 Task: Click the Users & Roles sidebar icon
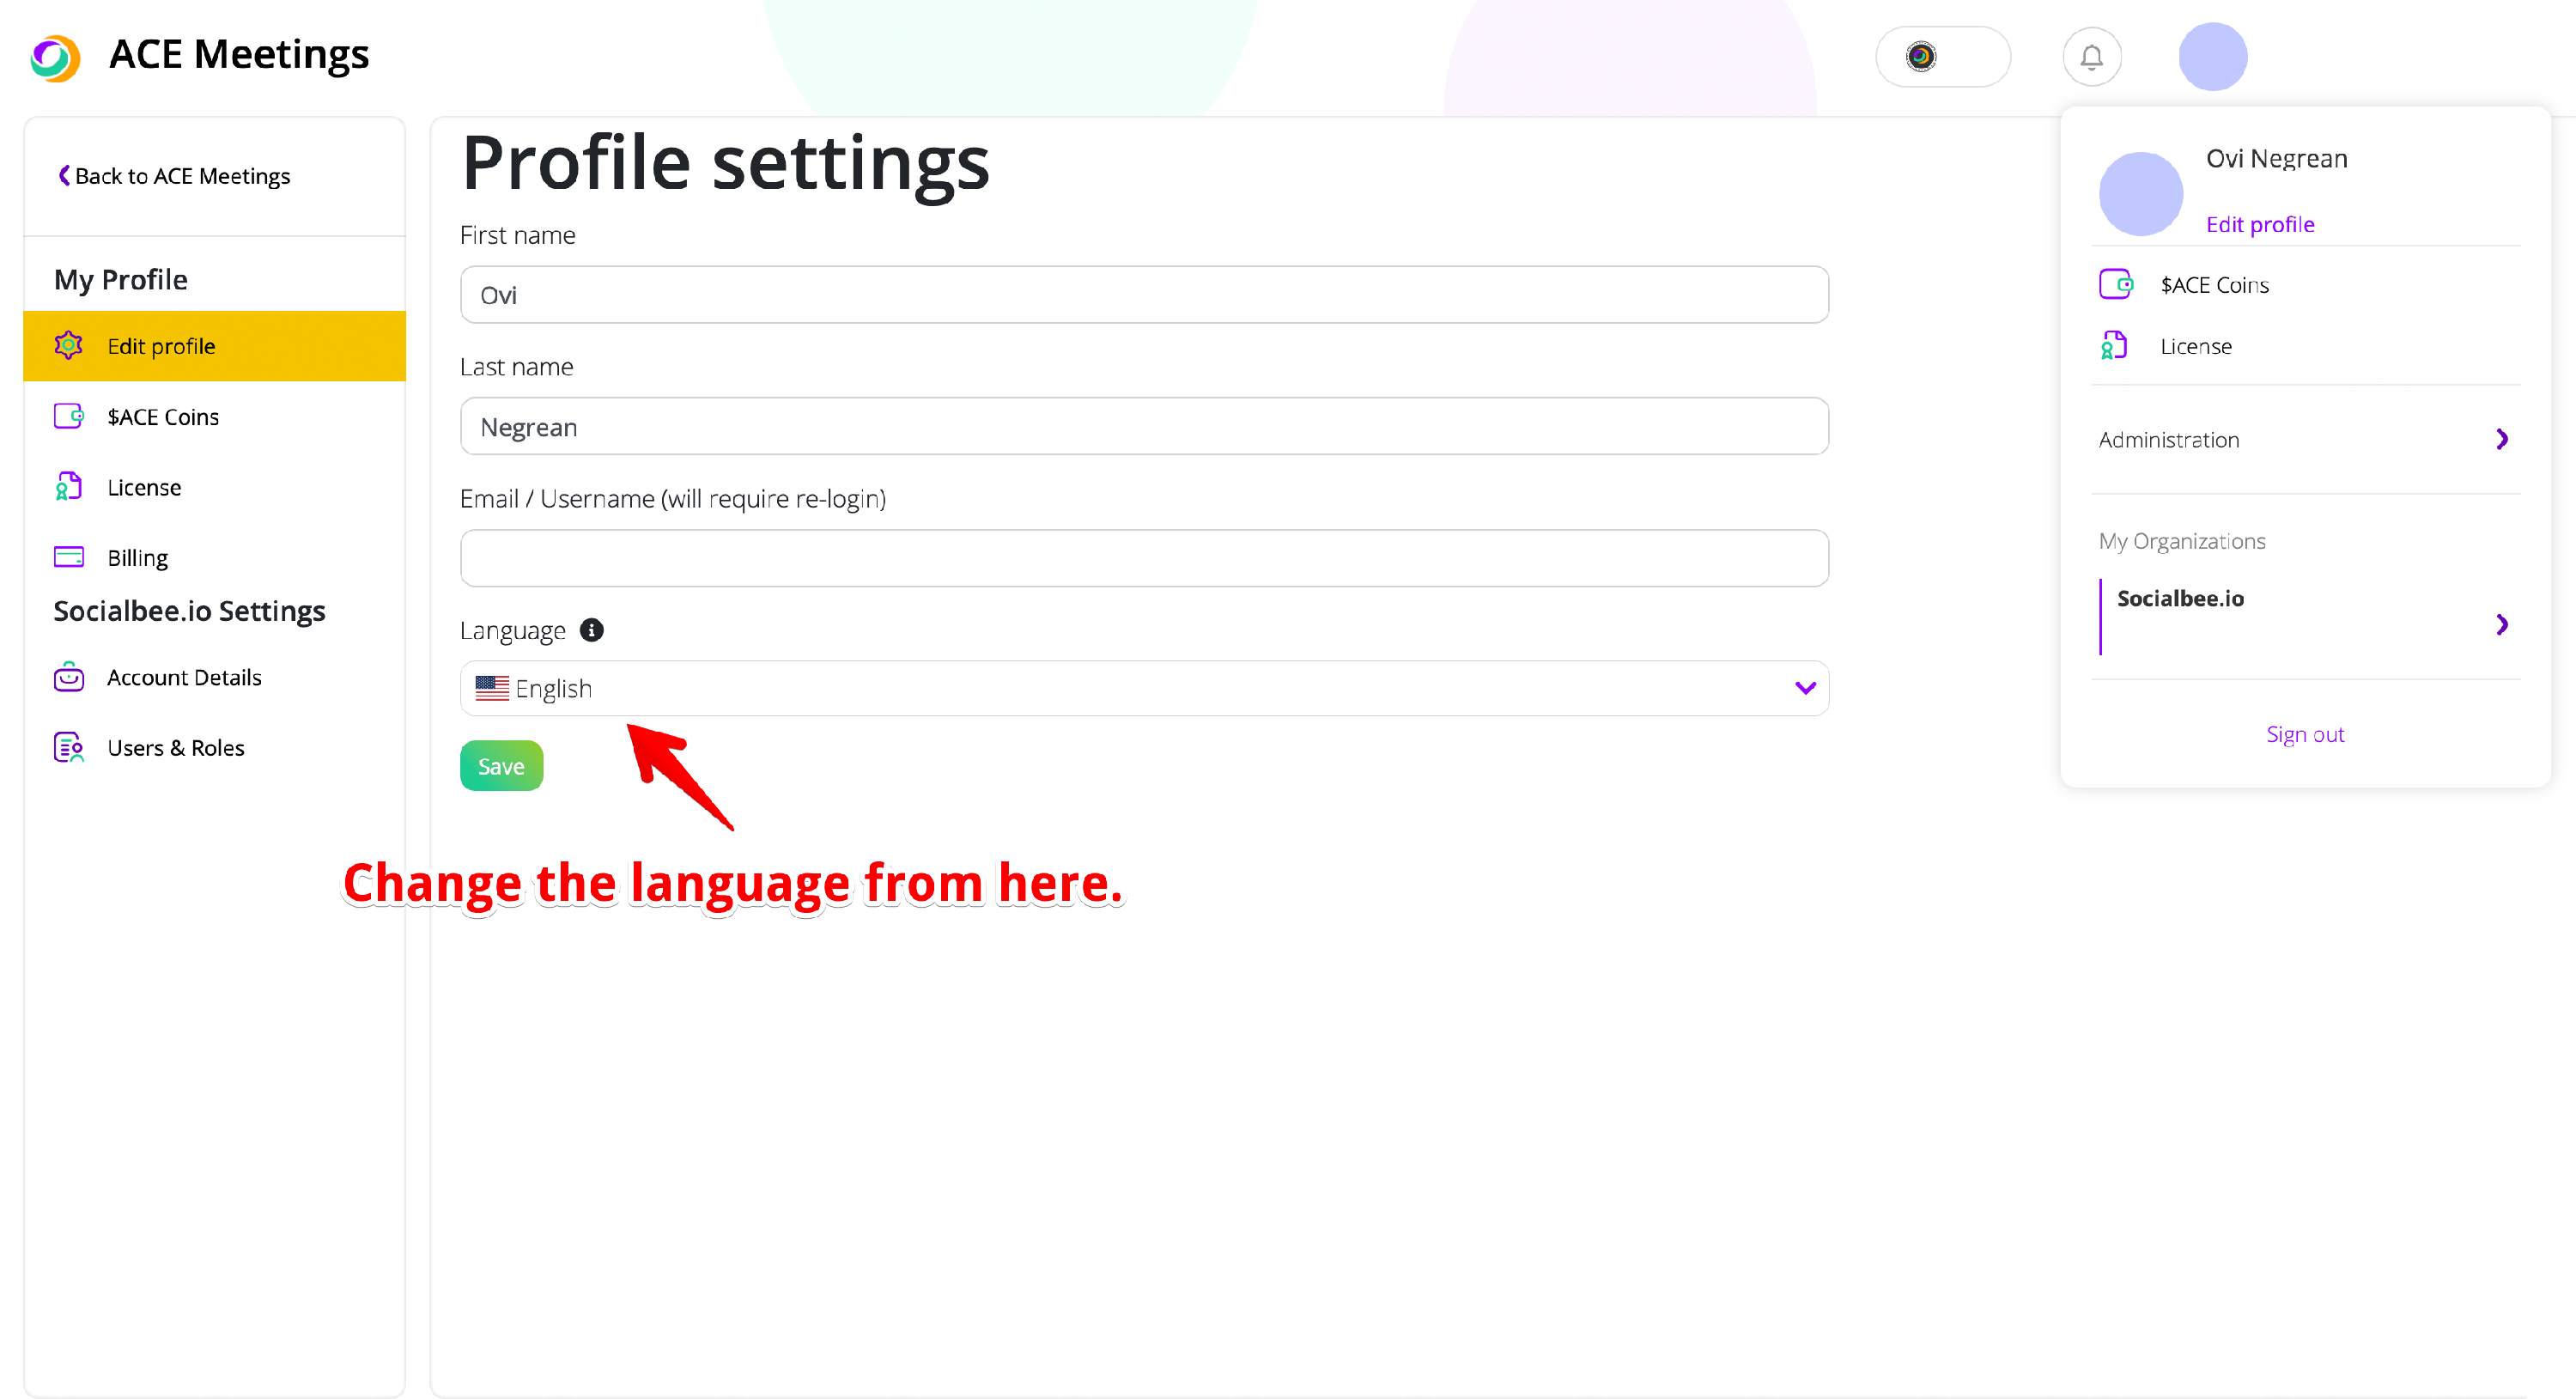(68, 748)
